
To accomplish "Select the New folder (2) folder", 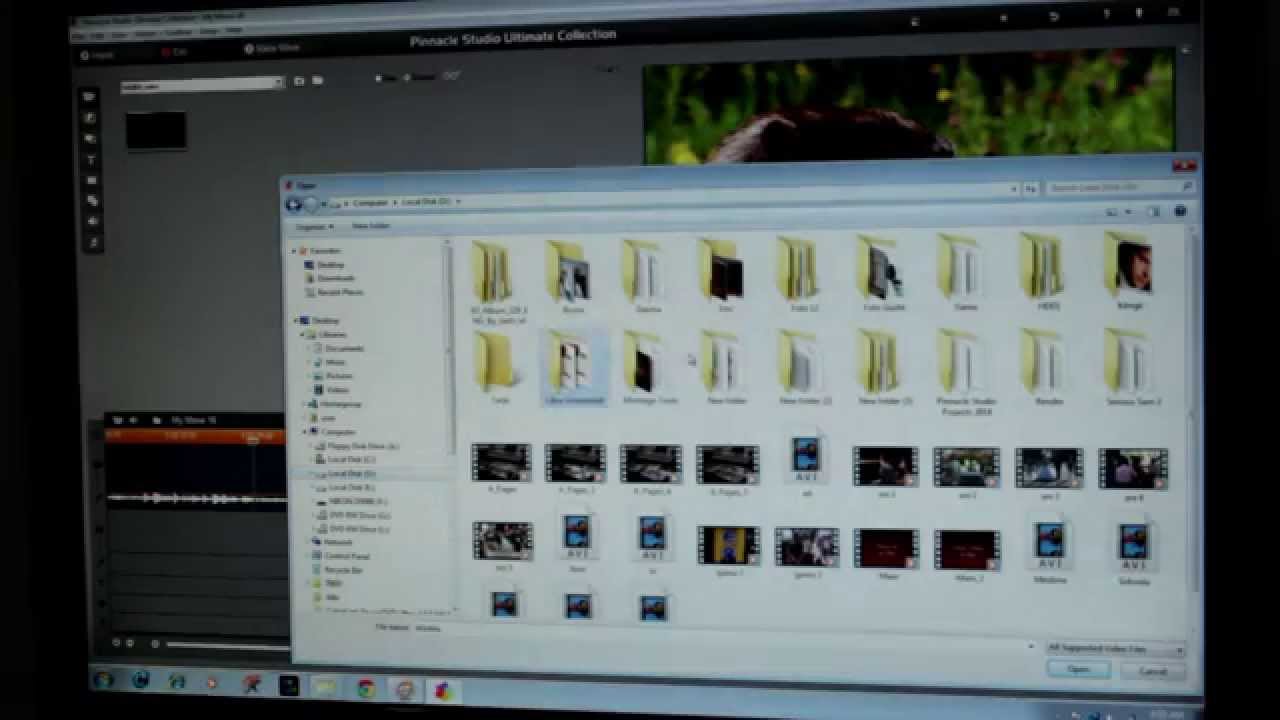I will coord(805,366).
